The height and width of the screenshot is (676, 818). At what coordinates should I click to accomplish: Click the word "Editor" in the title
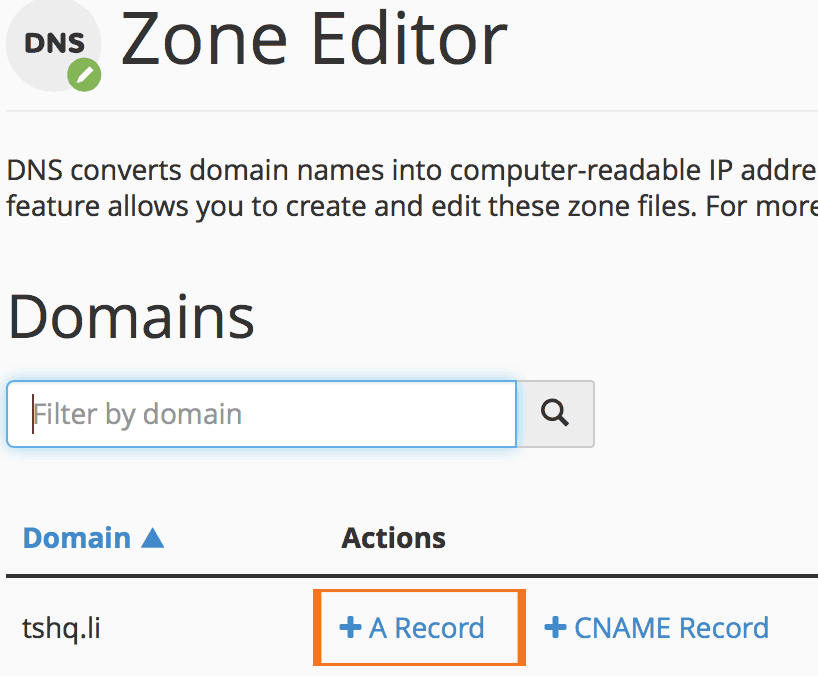tap(410, 40)
